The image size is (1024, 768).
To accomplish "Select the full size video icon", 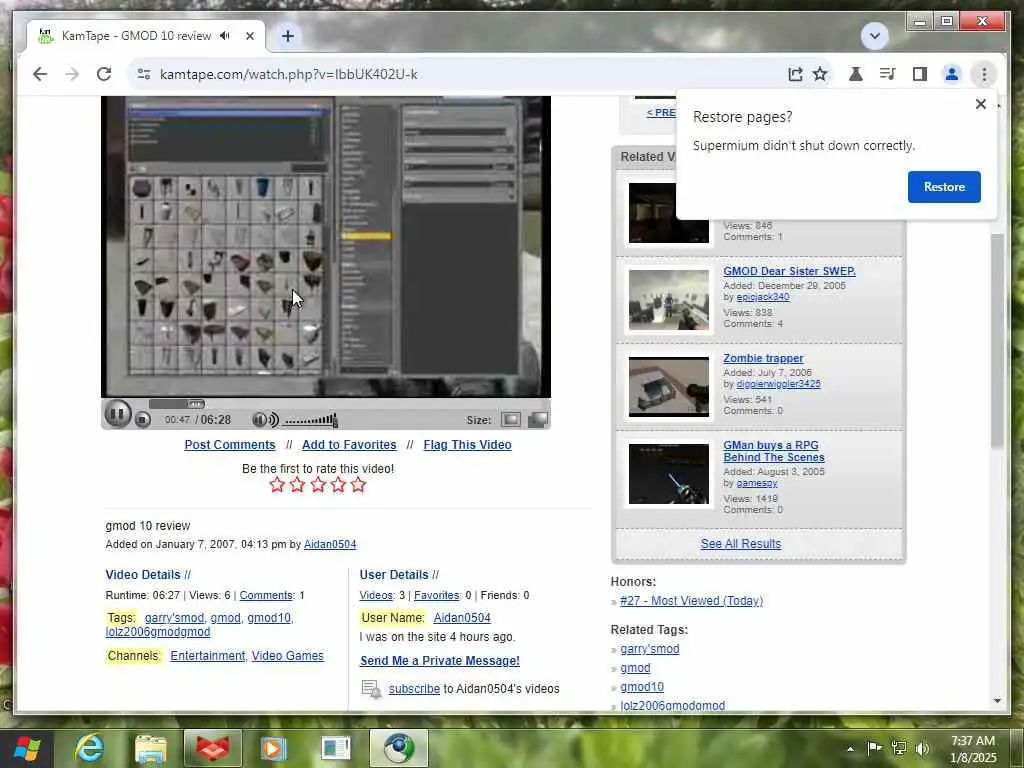I will coord(538,419).
